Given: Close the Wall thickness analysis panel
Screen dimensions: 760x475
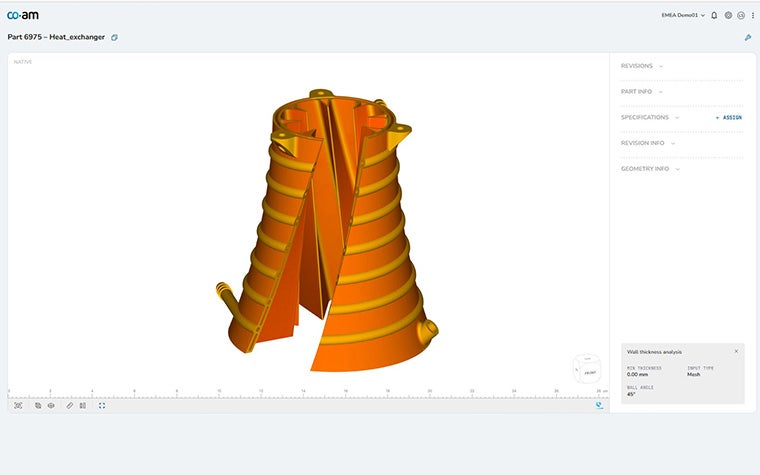Looking at the screenshot, I should 736,351.
